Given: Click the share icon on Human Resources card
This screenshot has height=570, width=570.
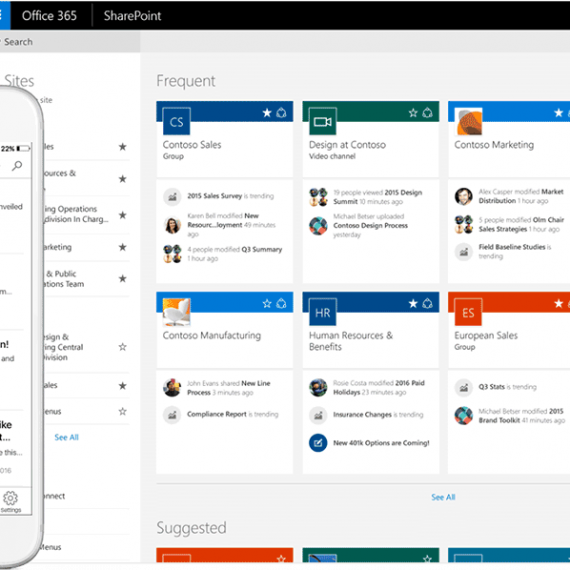Looking at the screenshot, I should [x=428, y=303].
